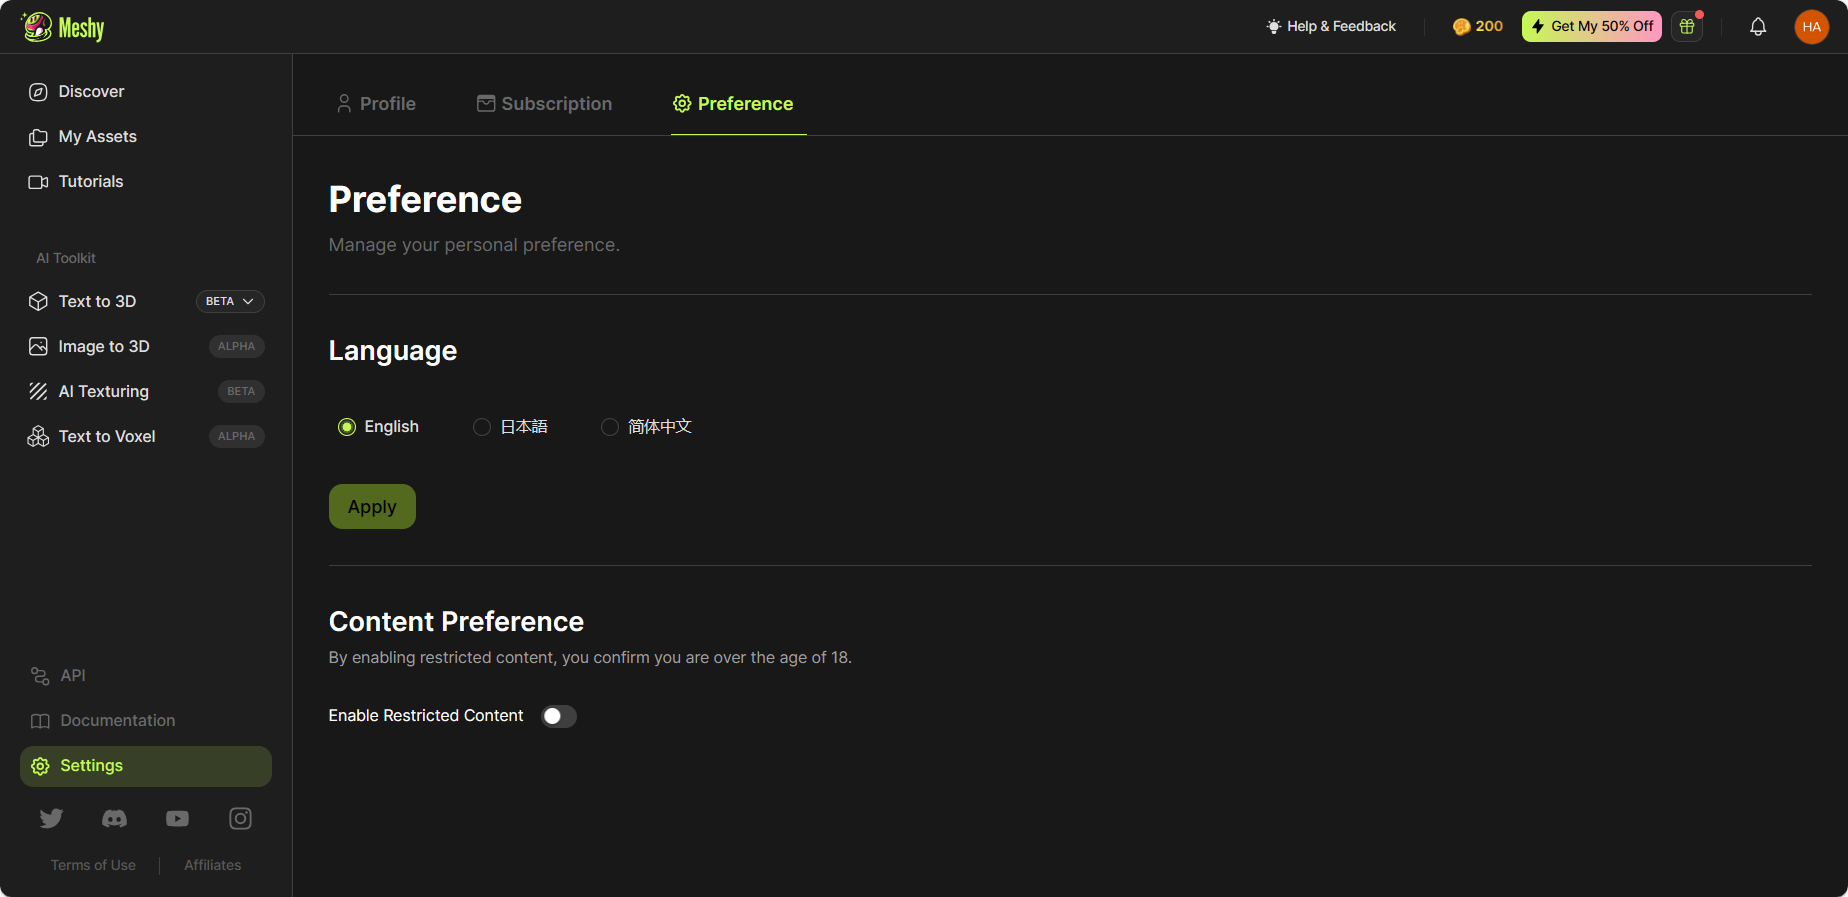Open Terms of Use

coord(93,865)
